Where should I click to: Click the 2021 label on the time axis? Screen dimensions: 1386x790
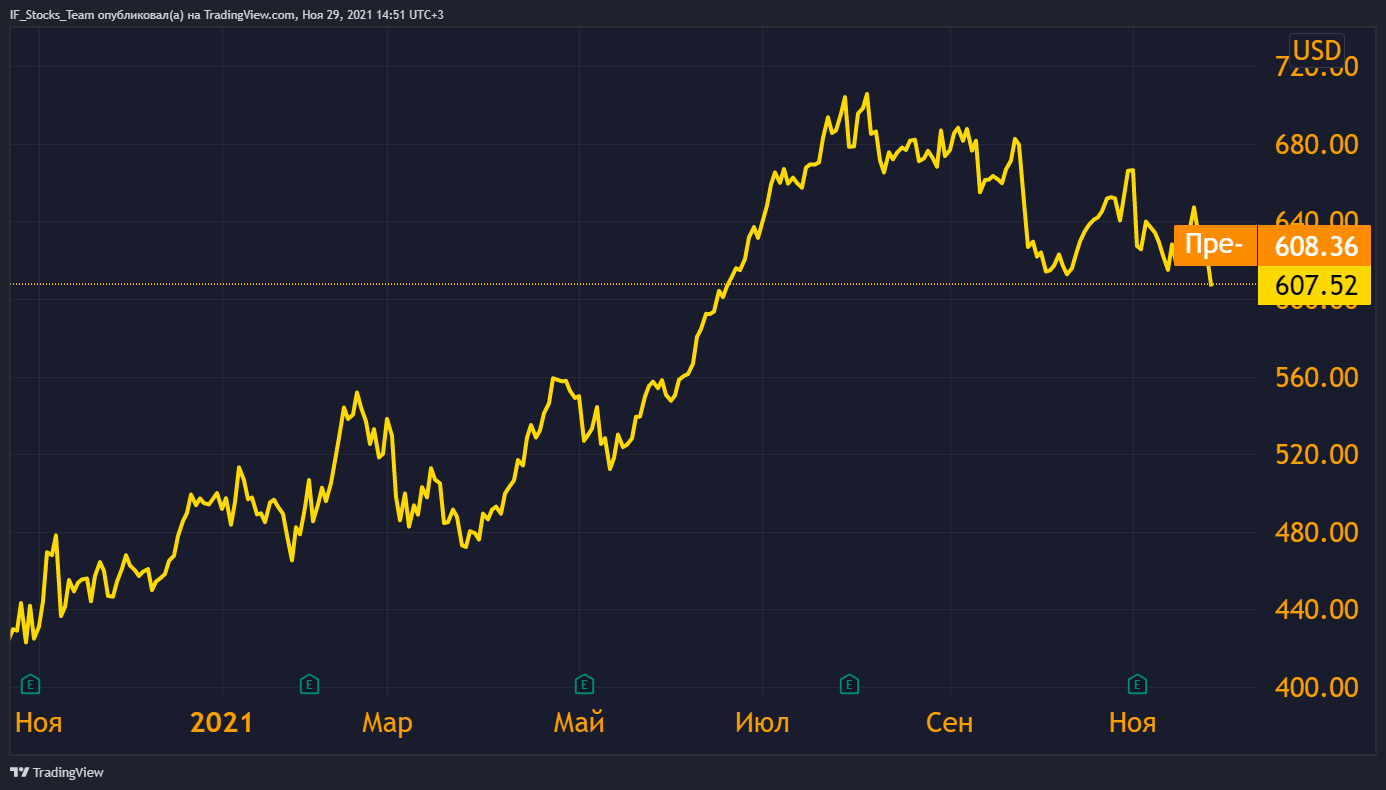tap(222, 722)
